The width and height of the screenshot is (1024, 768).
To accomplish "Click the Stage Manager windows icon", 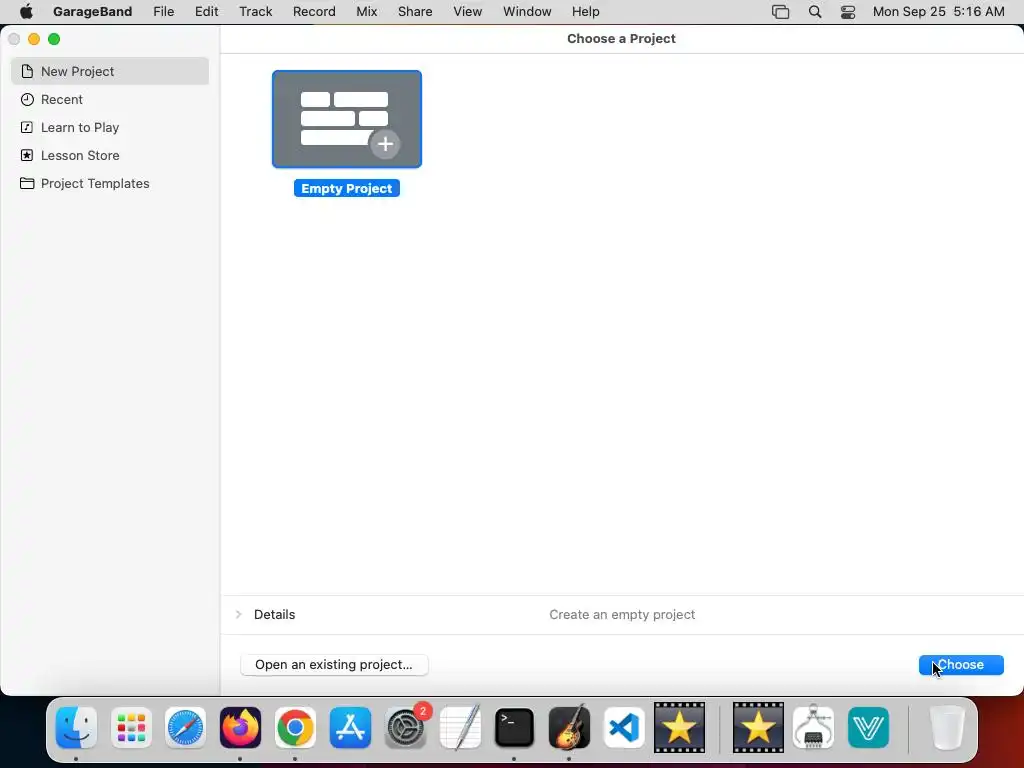I will tap(780, 12).
